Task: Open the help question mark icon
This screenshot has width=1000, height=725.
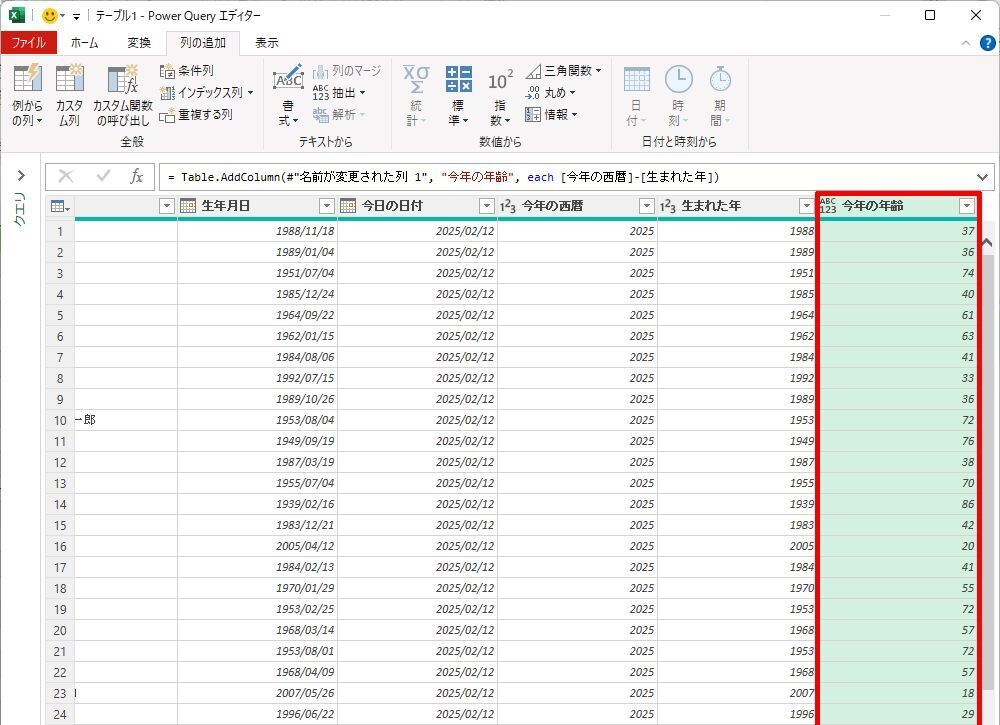Action: point(987,43)
